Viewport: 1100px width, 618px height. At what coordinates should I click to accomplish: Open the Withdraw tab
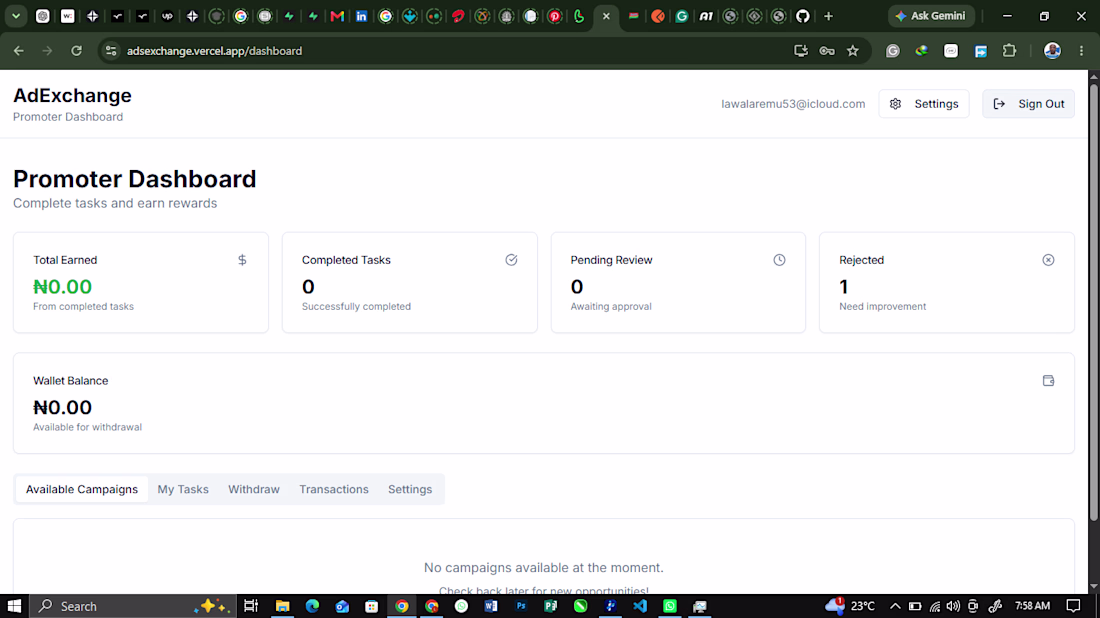[254, 490]
